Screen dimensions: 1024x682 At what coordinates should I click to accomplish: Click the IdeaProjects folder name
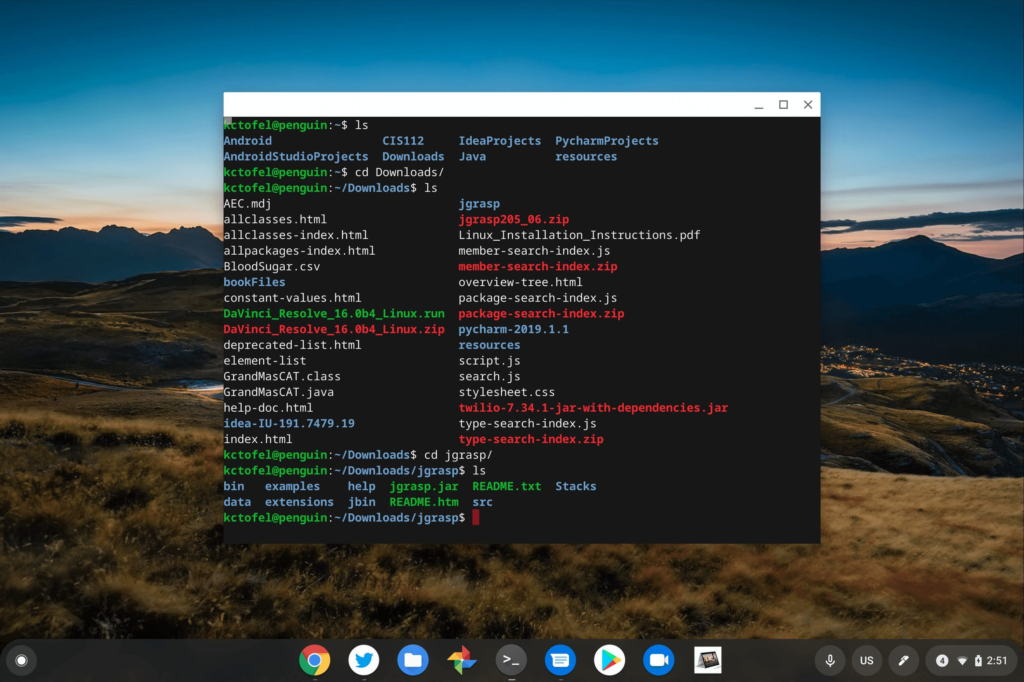(x=500, y=141)
